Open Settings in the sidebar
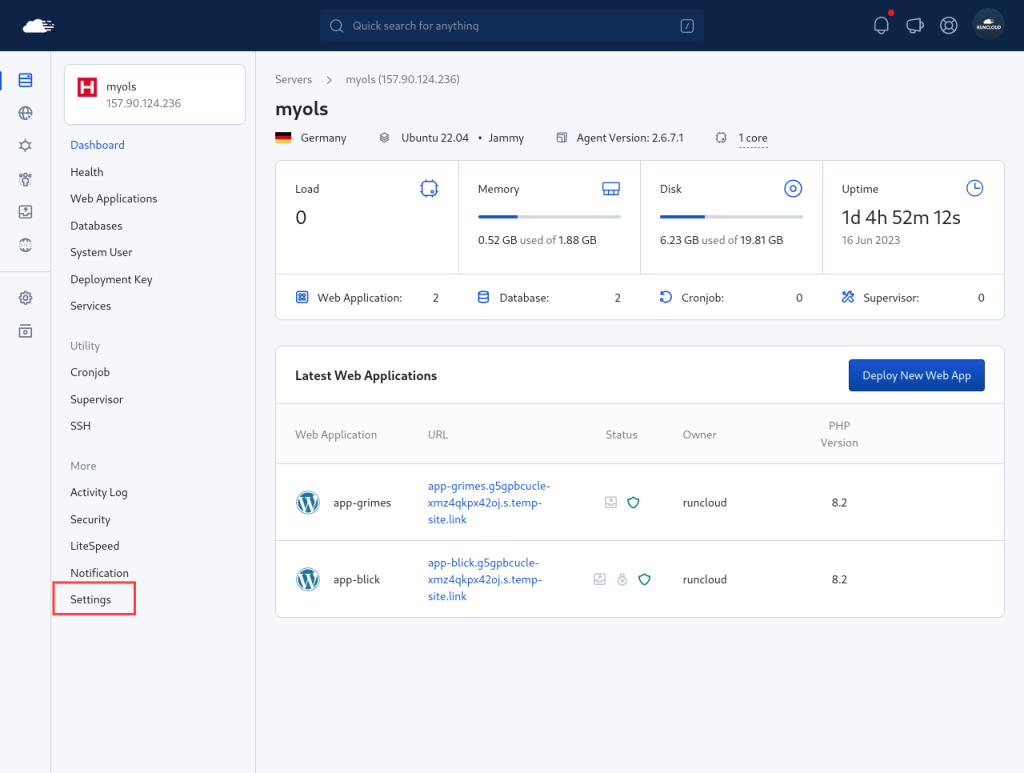The height and width of the screenshot is (773, 1024). [91, 599]
